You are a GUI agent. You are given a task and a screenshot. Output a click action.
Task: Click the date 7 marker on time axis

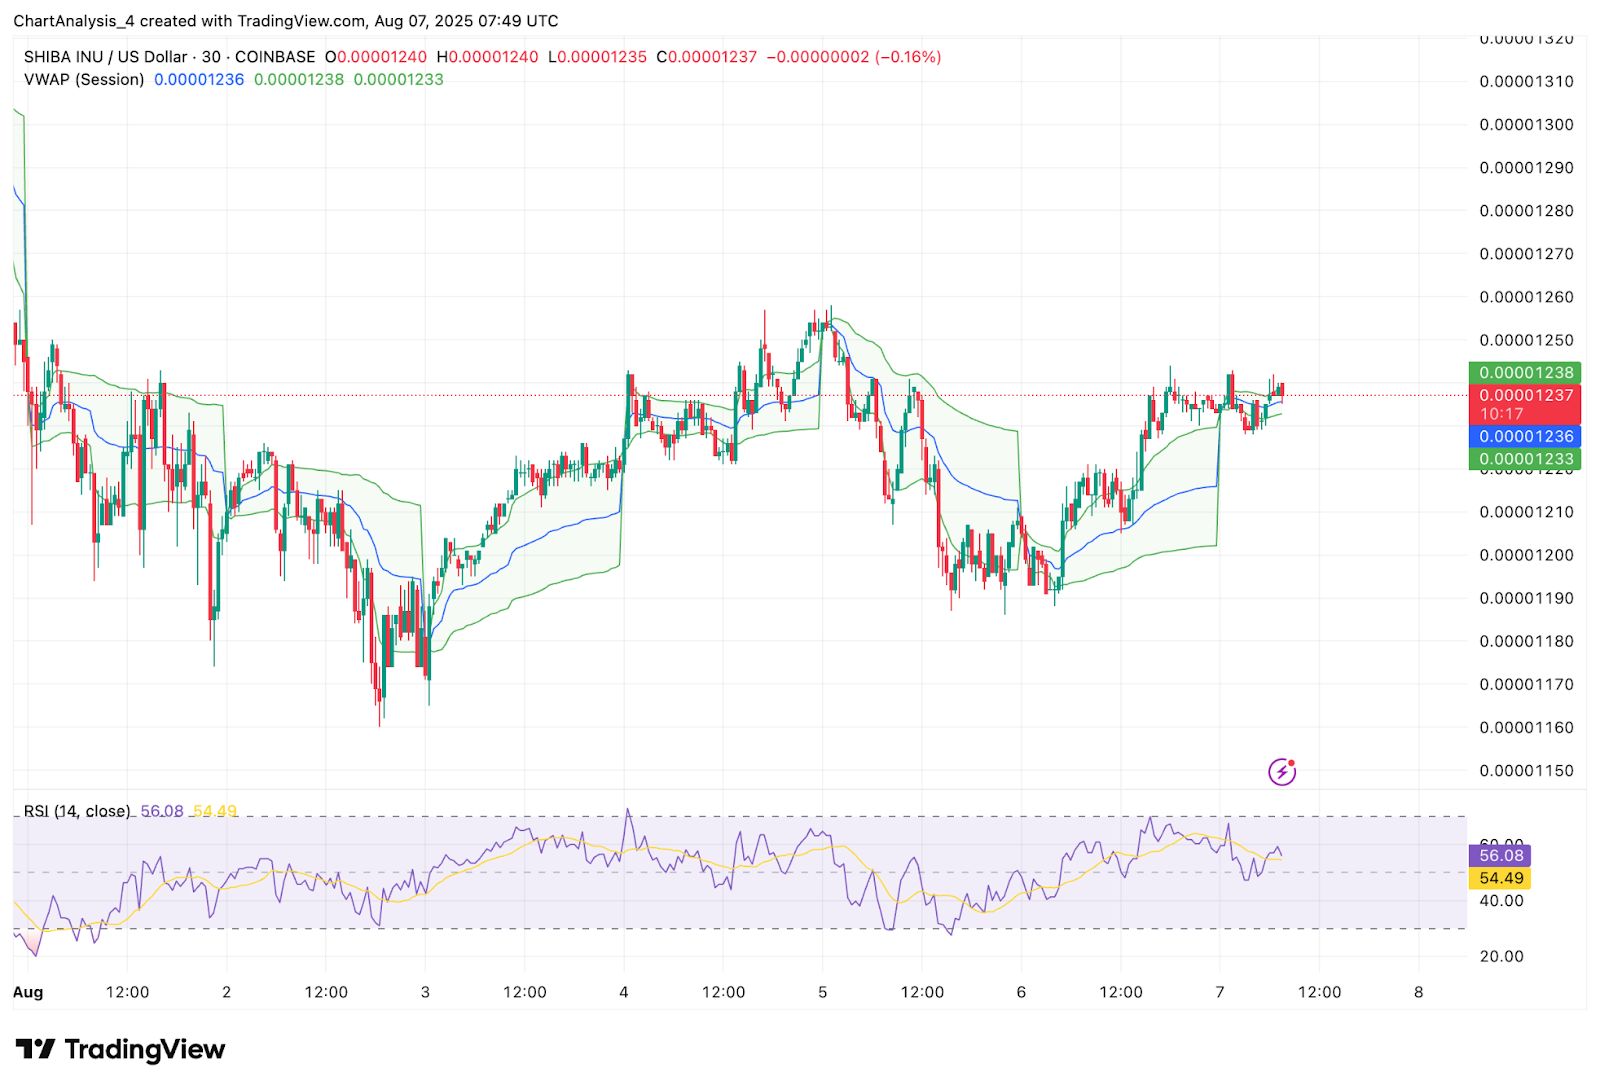point(1220,992)
